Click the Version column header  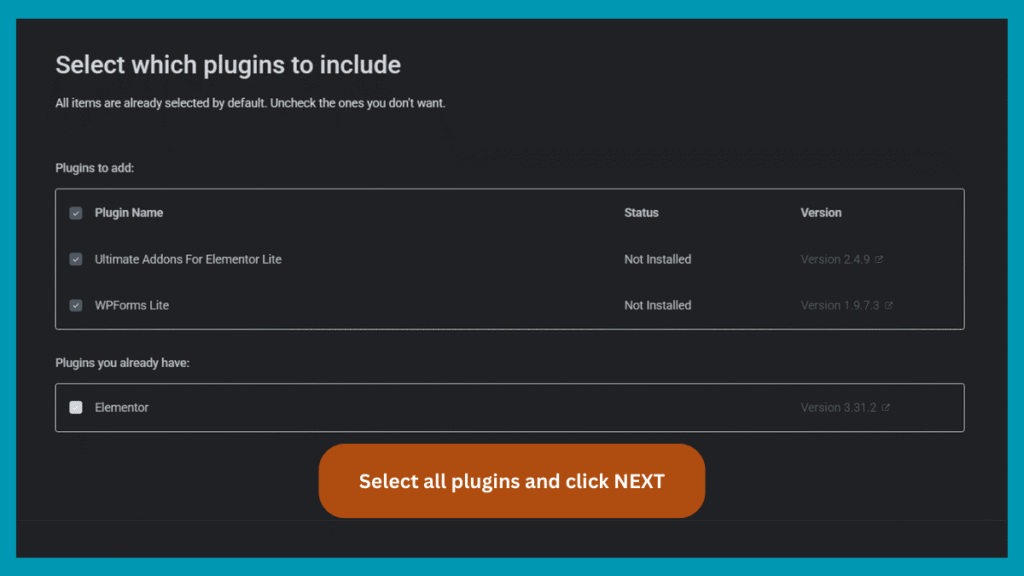tap(821, 213)
